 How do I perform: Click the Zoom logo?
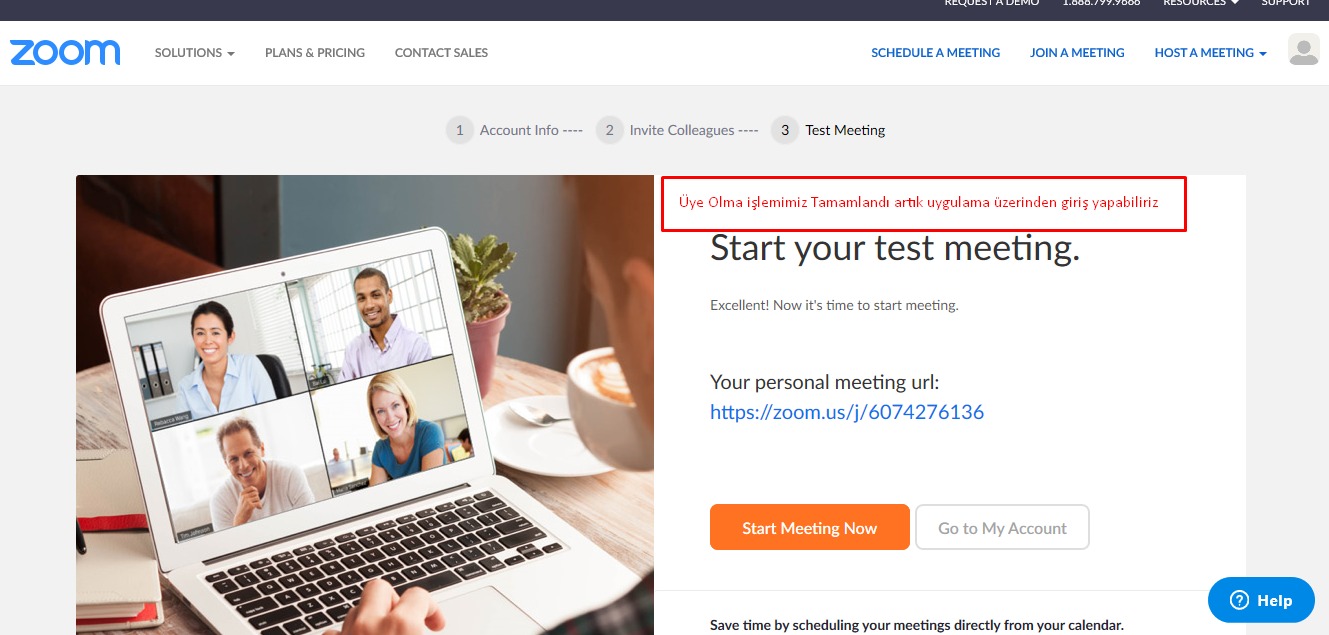65,53
